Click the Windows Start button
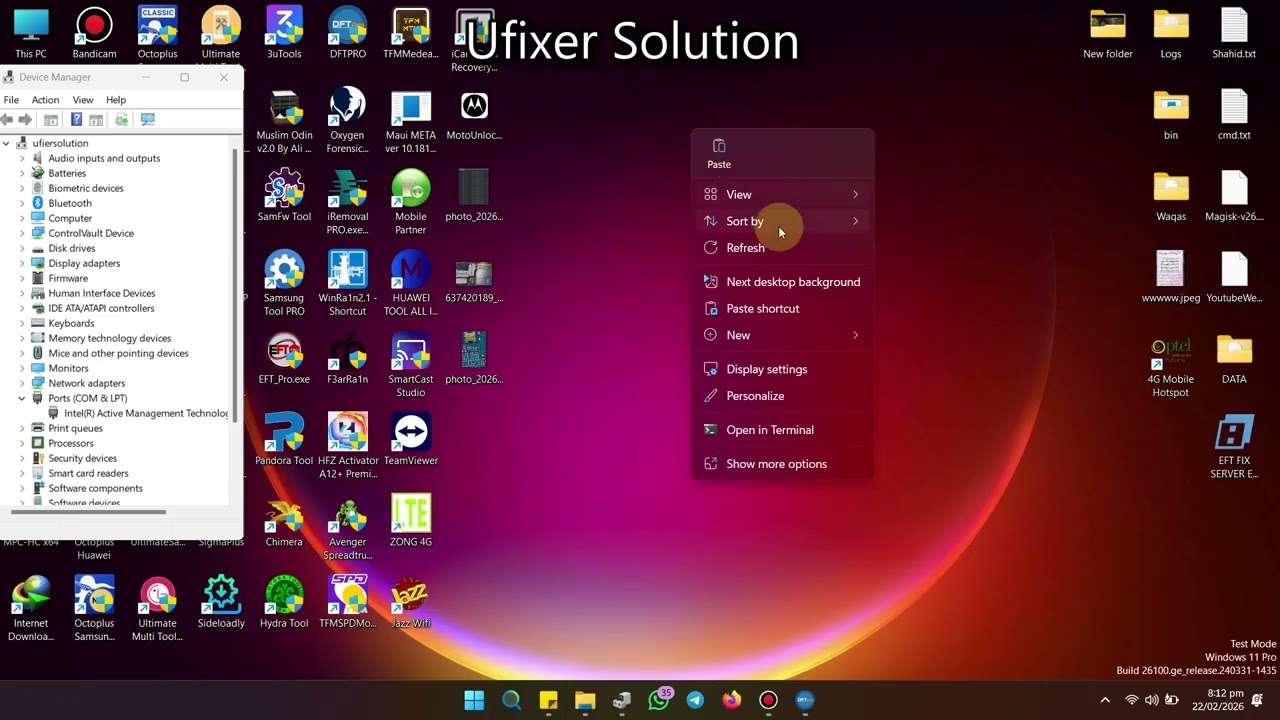Screen dimensions: 1280x720 tap(474, 700)
